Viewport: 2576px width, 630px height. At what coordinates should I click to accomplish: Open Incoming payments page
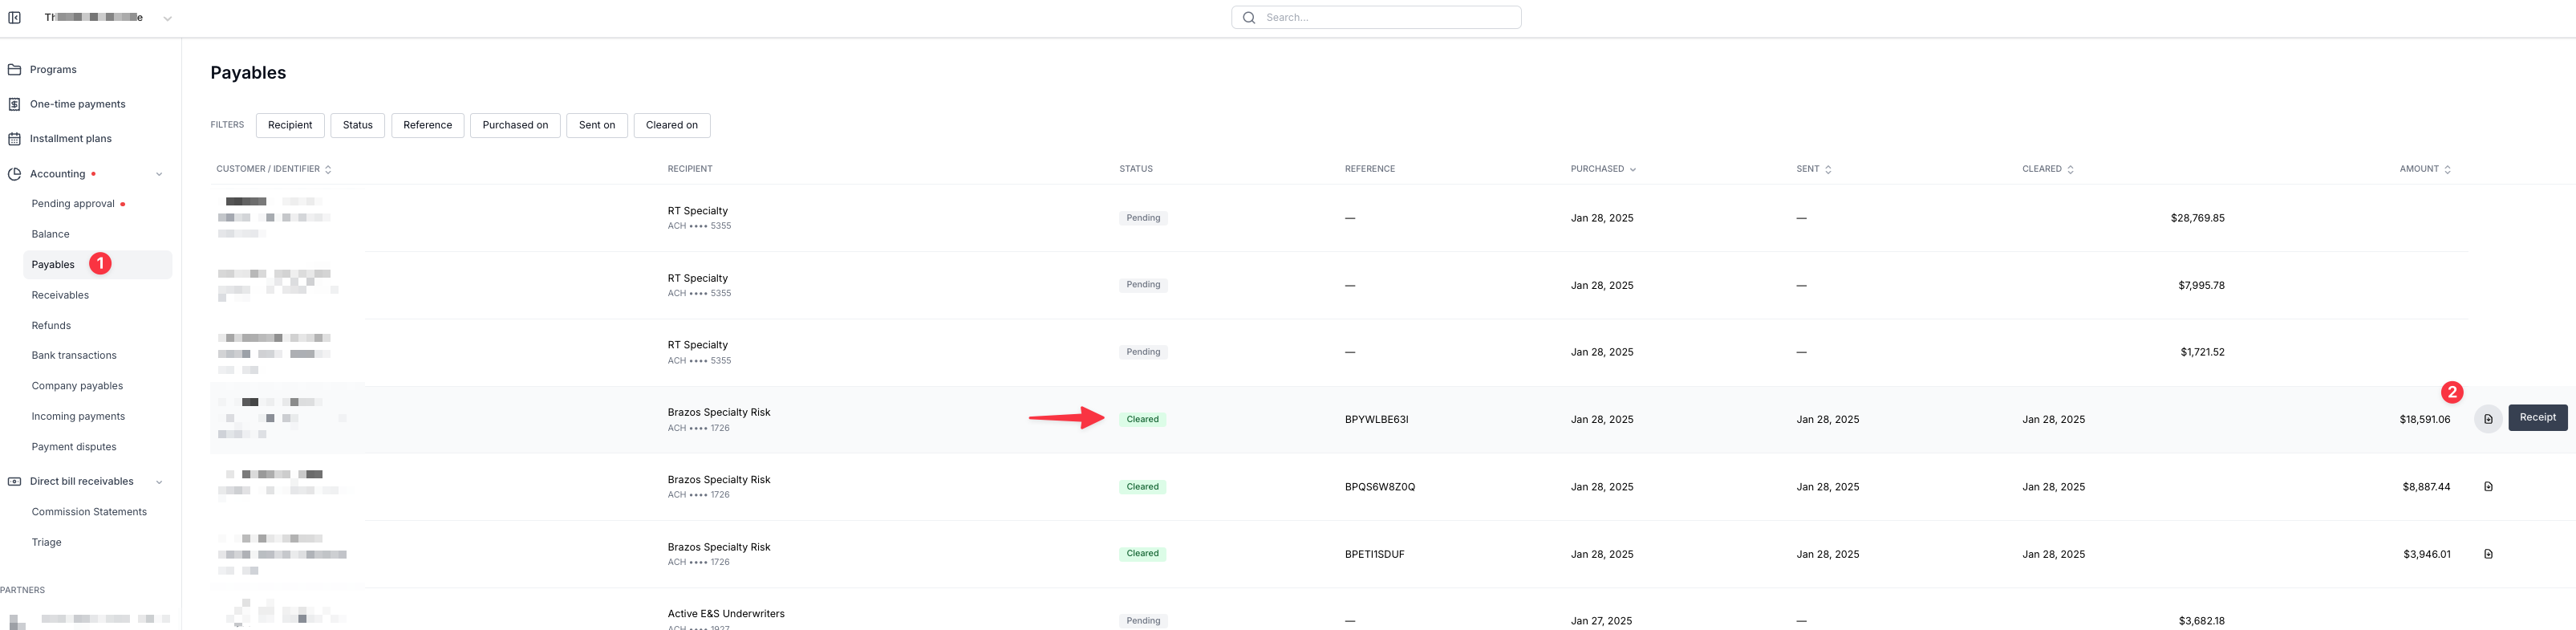(x=78, y=416)
